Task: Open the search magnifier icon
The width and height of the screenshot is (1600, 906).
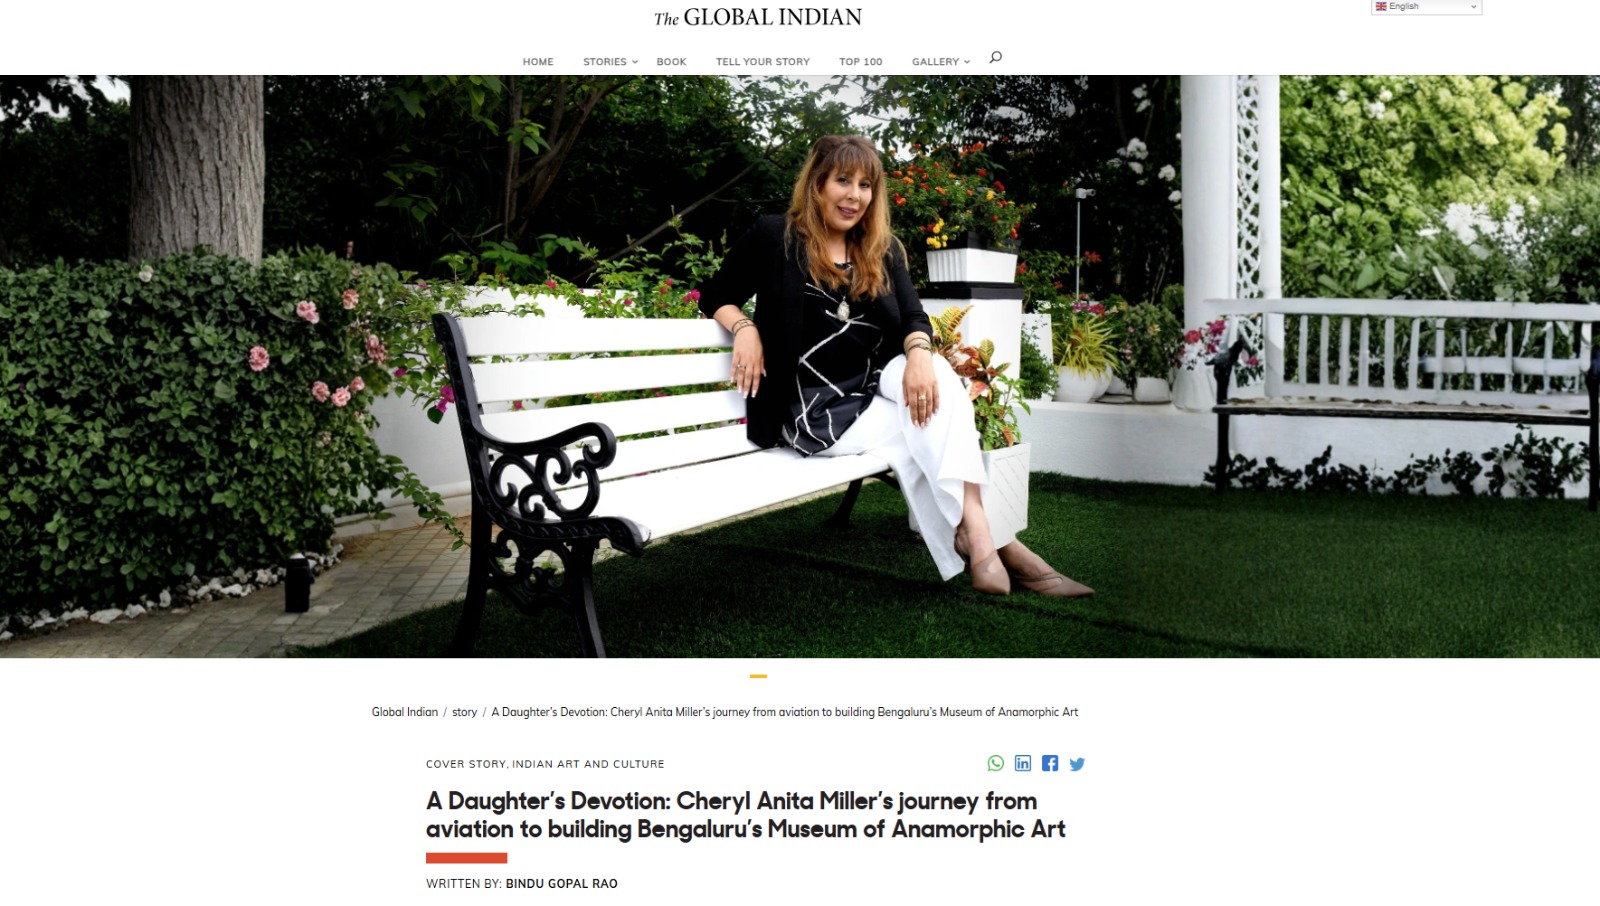Action: (995, 58)
